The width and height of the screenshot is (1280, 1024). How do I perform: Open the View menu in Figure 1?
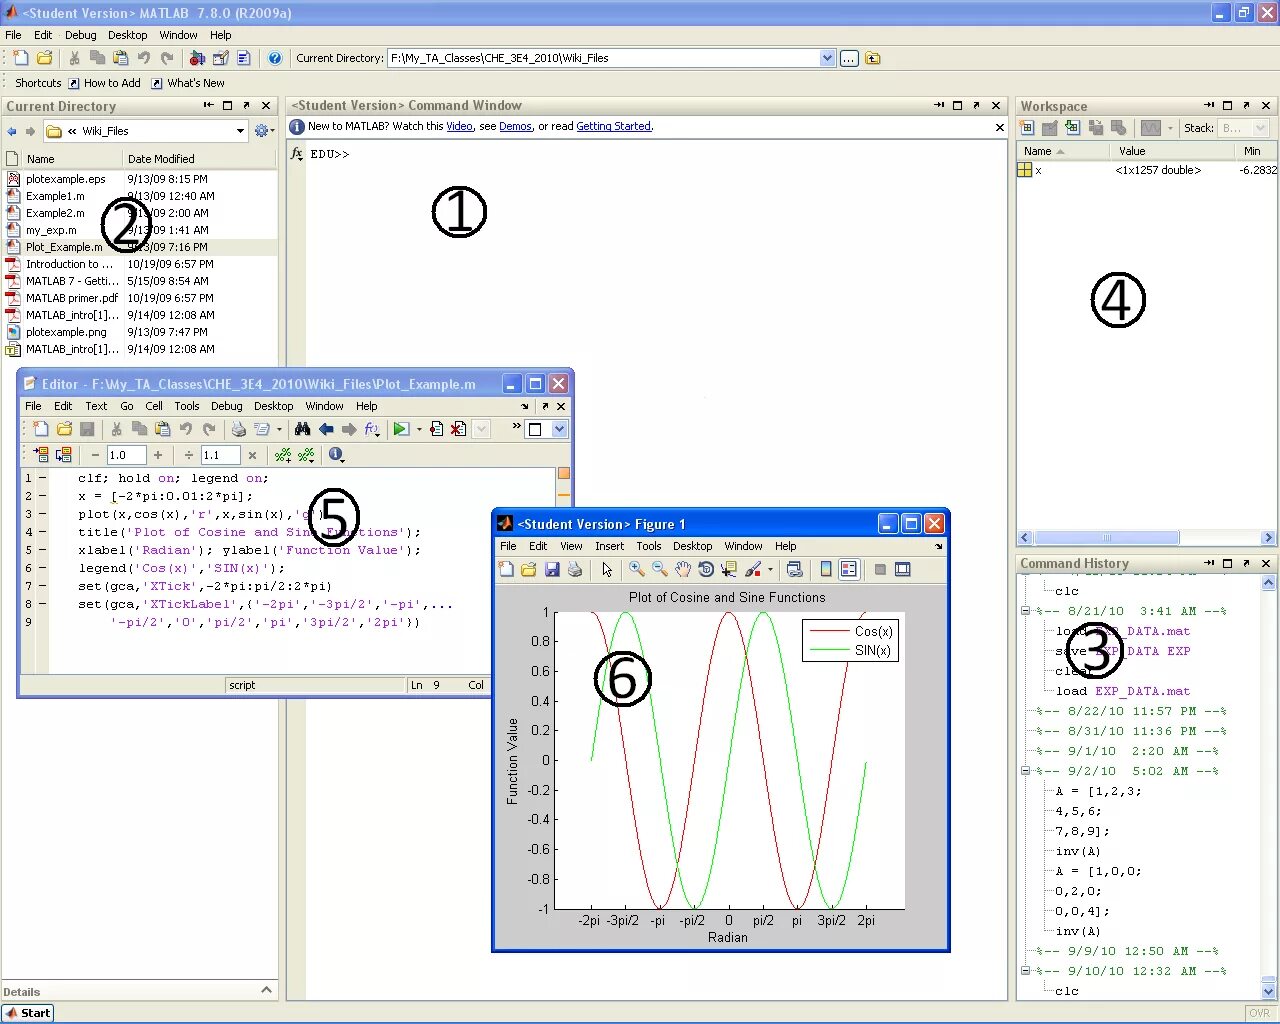(571, 546)
